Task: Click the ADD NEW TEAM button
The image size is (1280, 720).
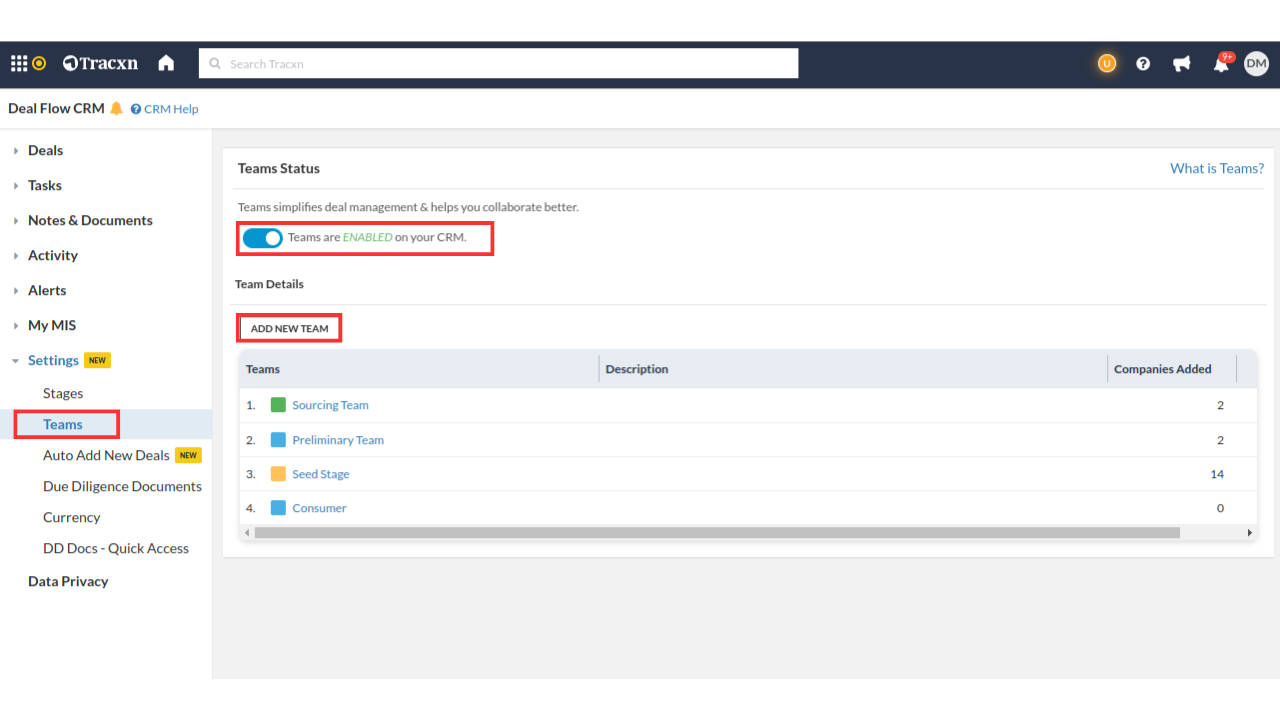Action: click(289, 329)
